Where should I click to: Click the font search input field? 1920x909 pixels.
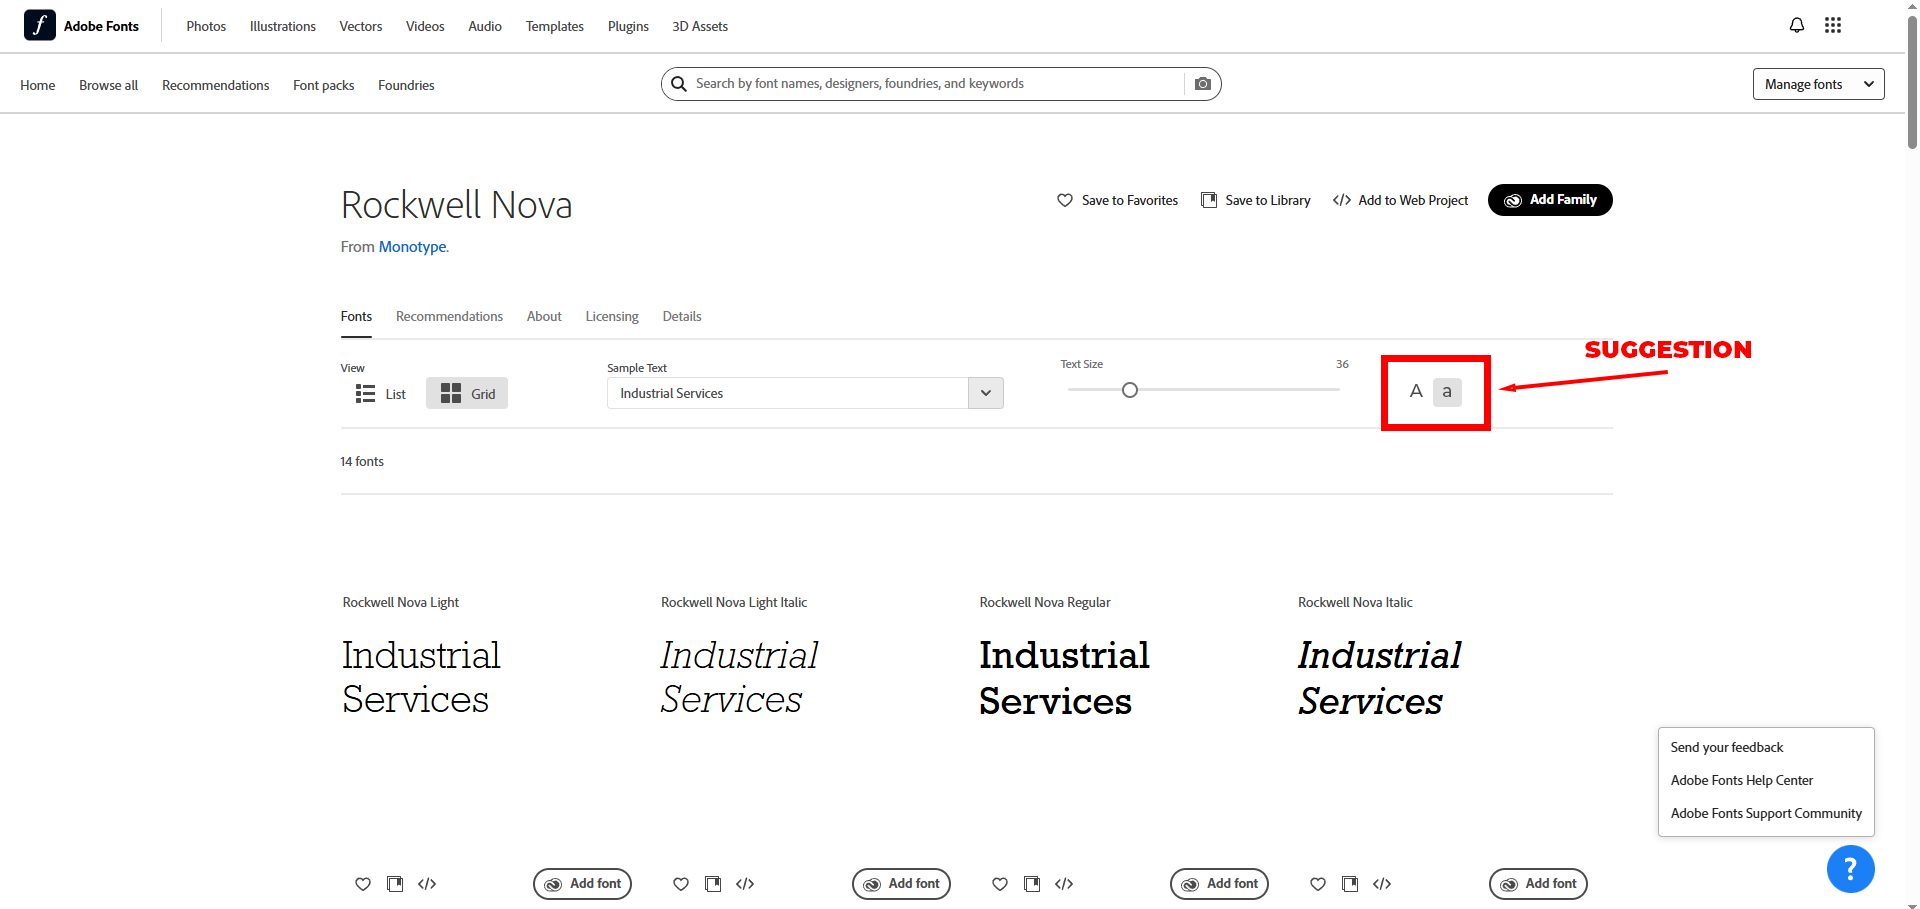(938, 84)
